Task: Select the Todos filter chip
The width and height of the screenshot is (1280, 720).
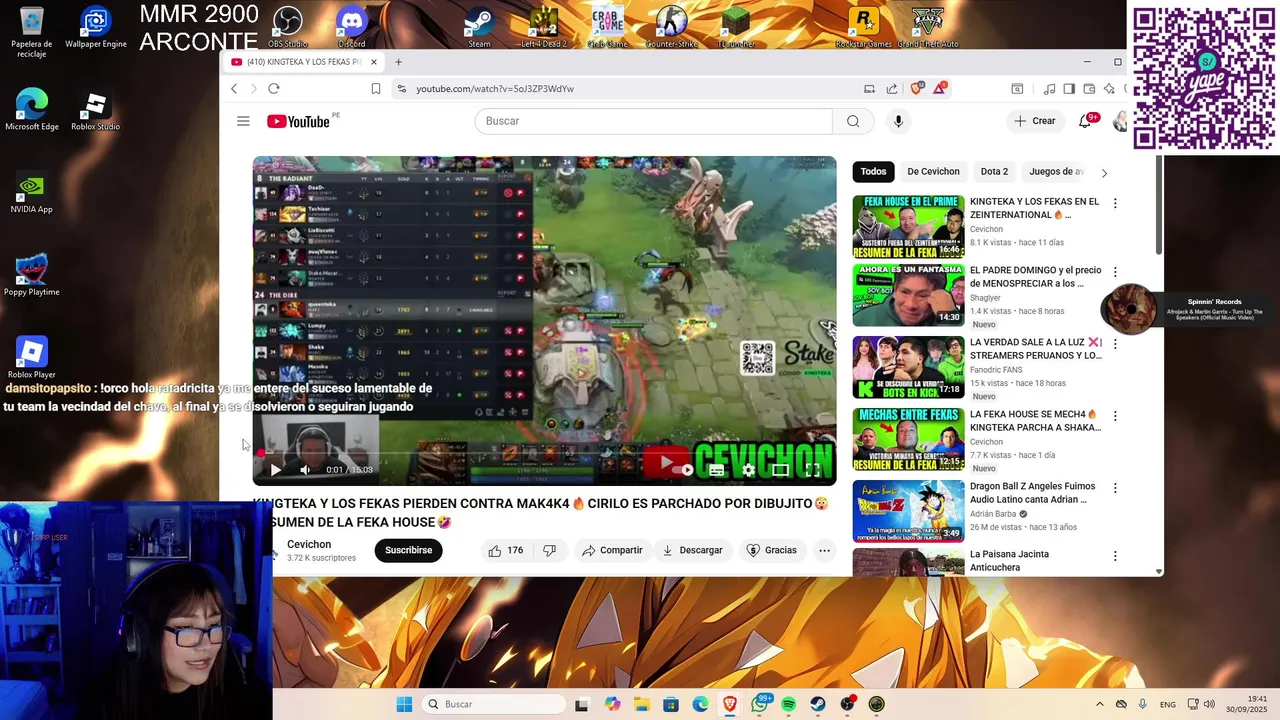Action: click(873, 172)
